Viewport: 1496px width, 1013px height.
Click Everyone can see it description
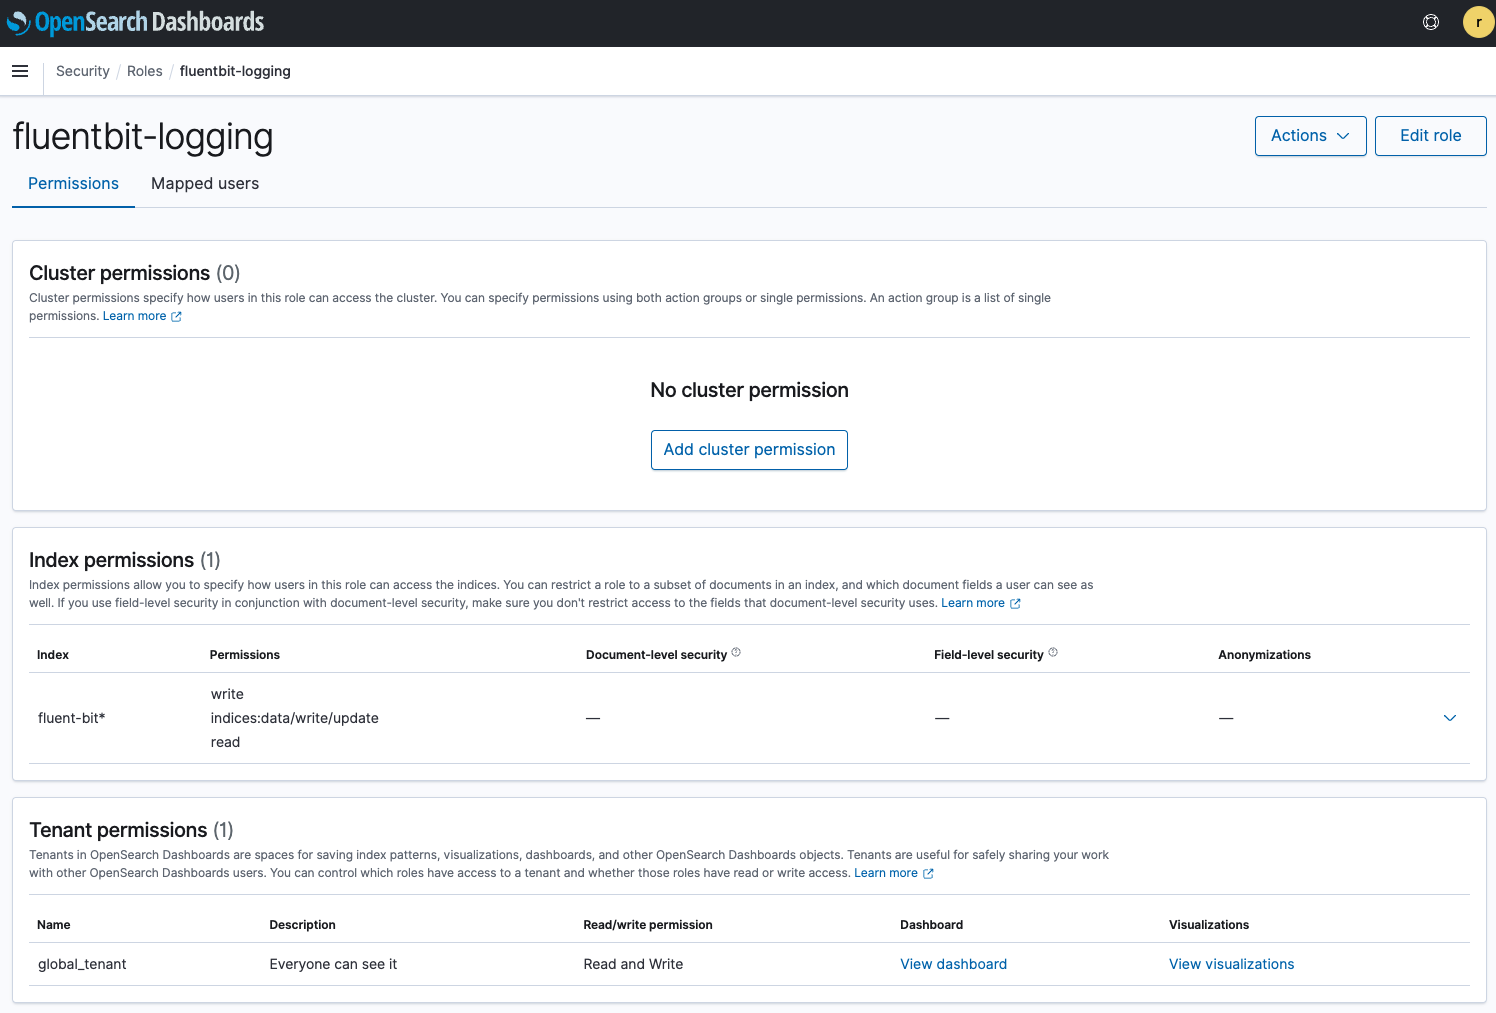(x=333, y=964)
